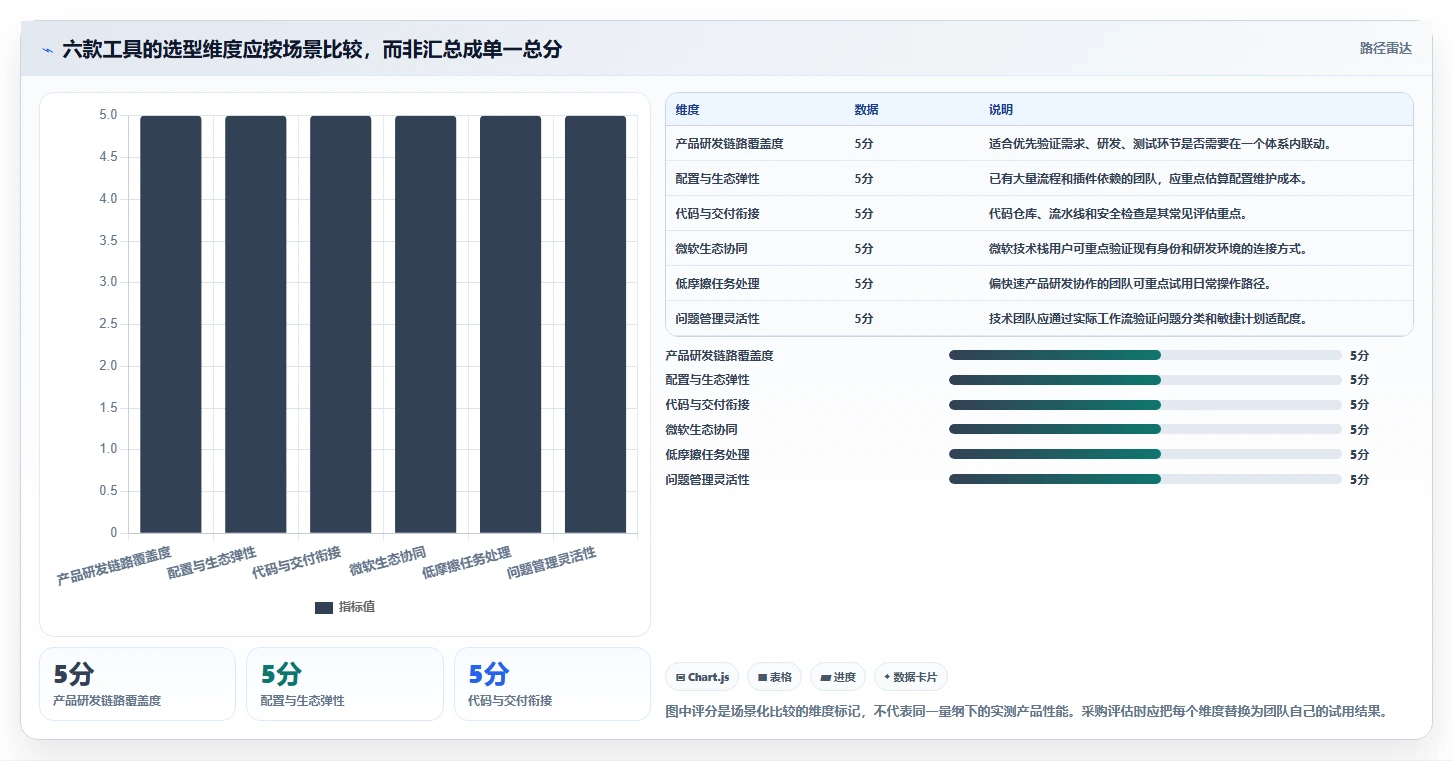Screen dimensions: 1453x761
Task: Click the description starting 适合优先验证需求
Action: [x=1160, y=144]
